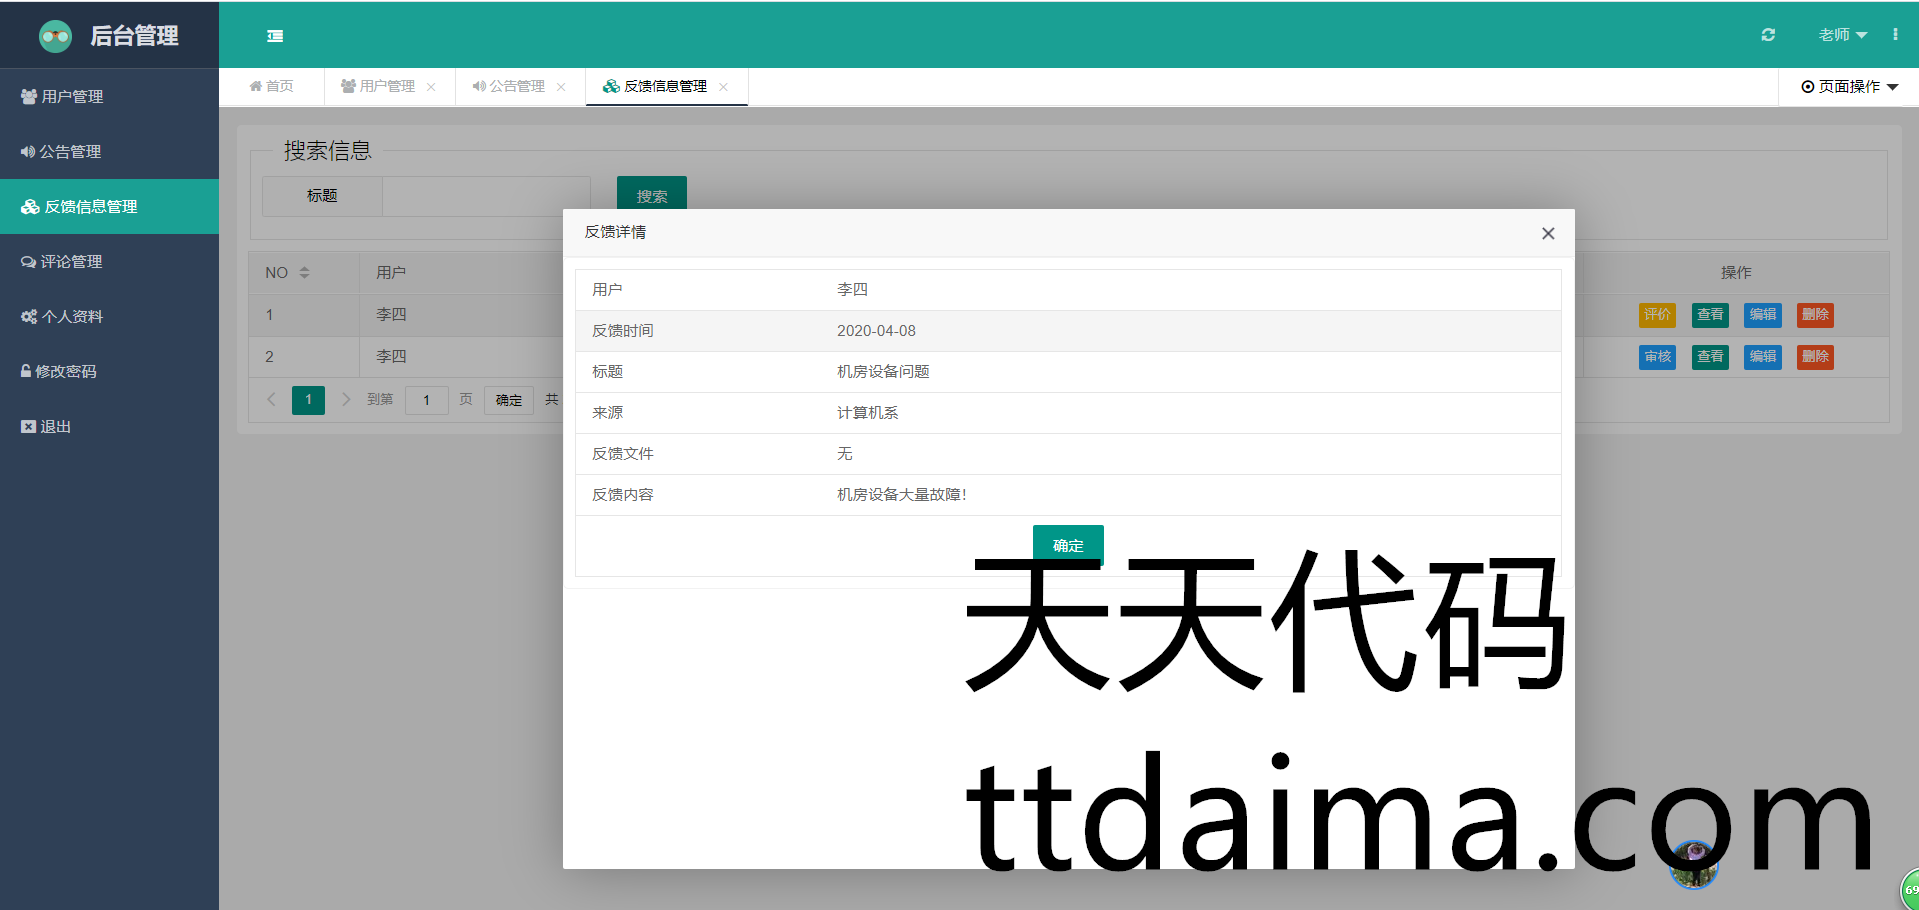Switch to the 首页 tab

(272, 87)
